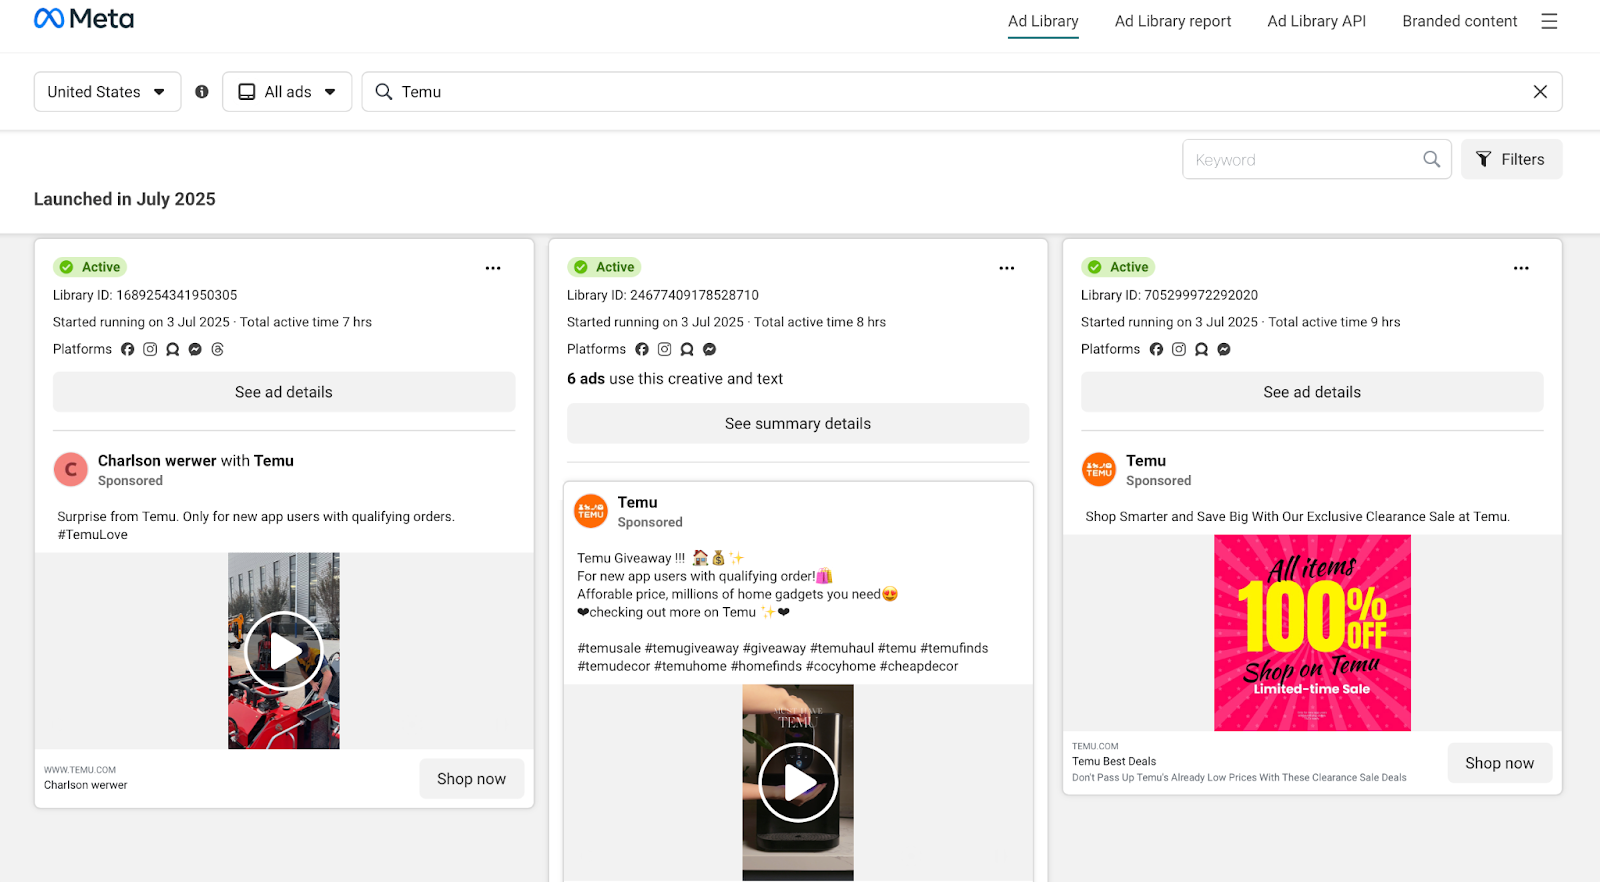The width and height of the screenshot is (1600, 882).
Task: Open the United States country dropdown
Action: [x=107, y=92]
